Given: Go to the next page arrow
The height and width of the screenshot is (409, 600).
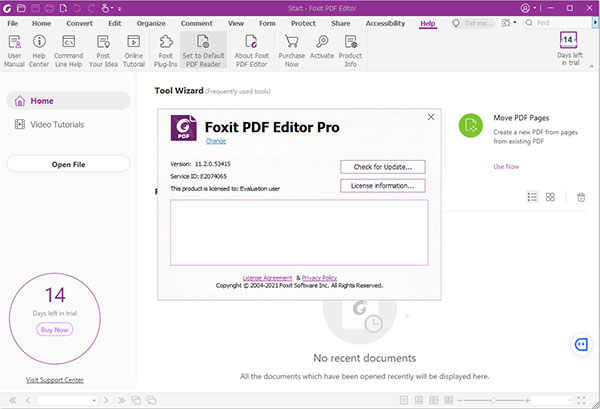Looking at the screenshot, I should pos(106,401).
